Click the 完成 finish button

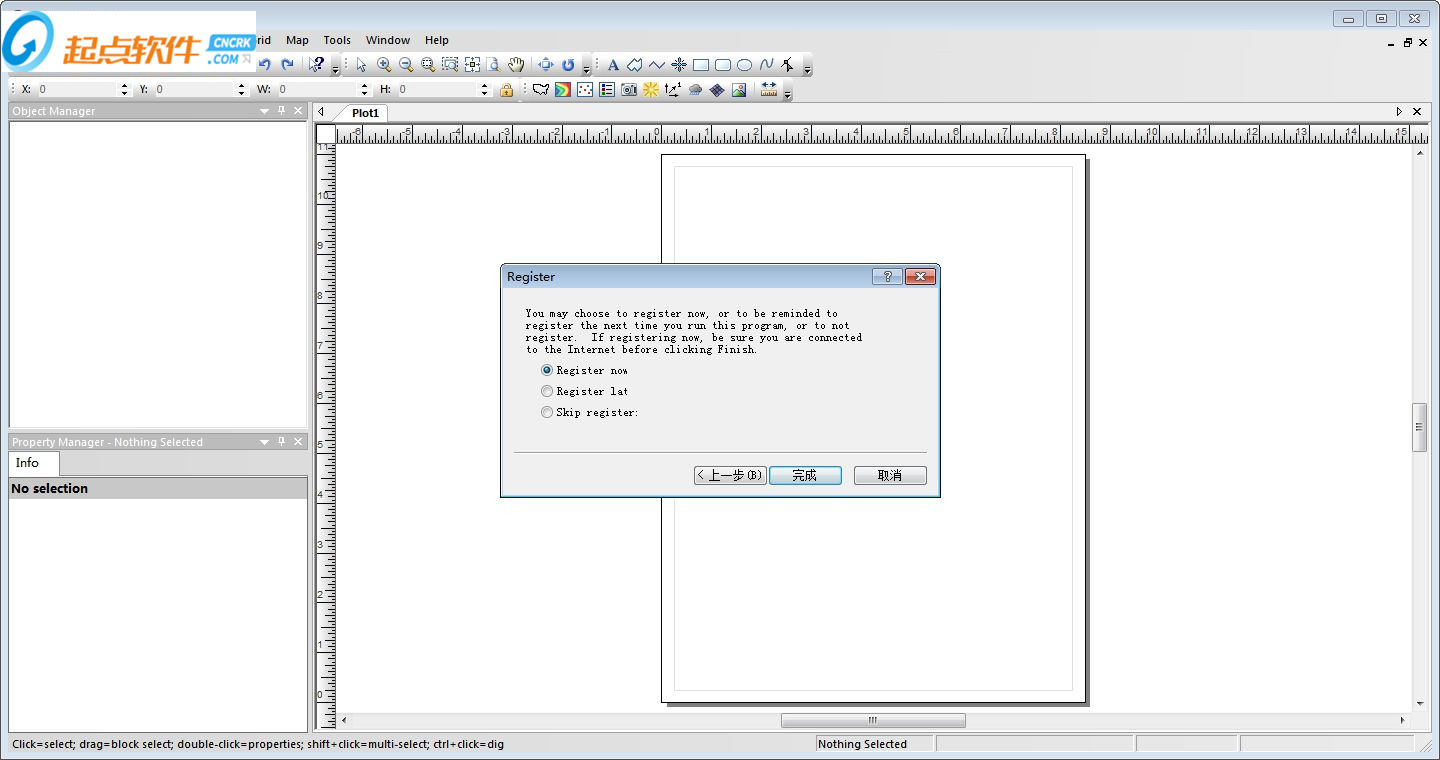805,475
